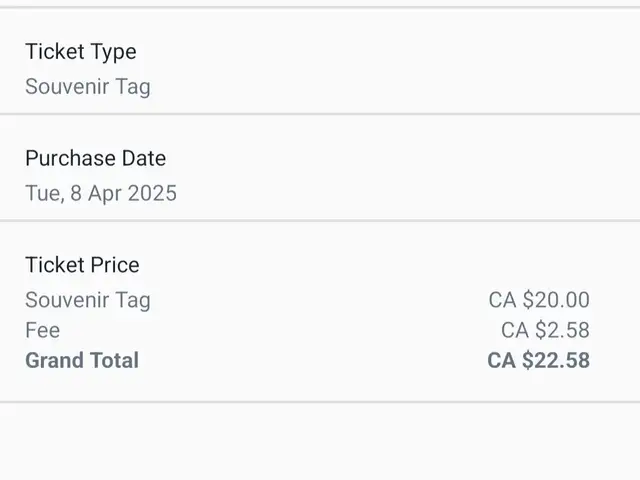The width and height of the screenshot is (640, 480).
Task: Click the year 2025 in purchase date
Action: click(x=152, y=193)
